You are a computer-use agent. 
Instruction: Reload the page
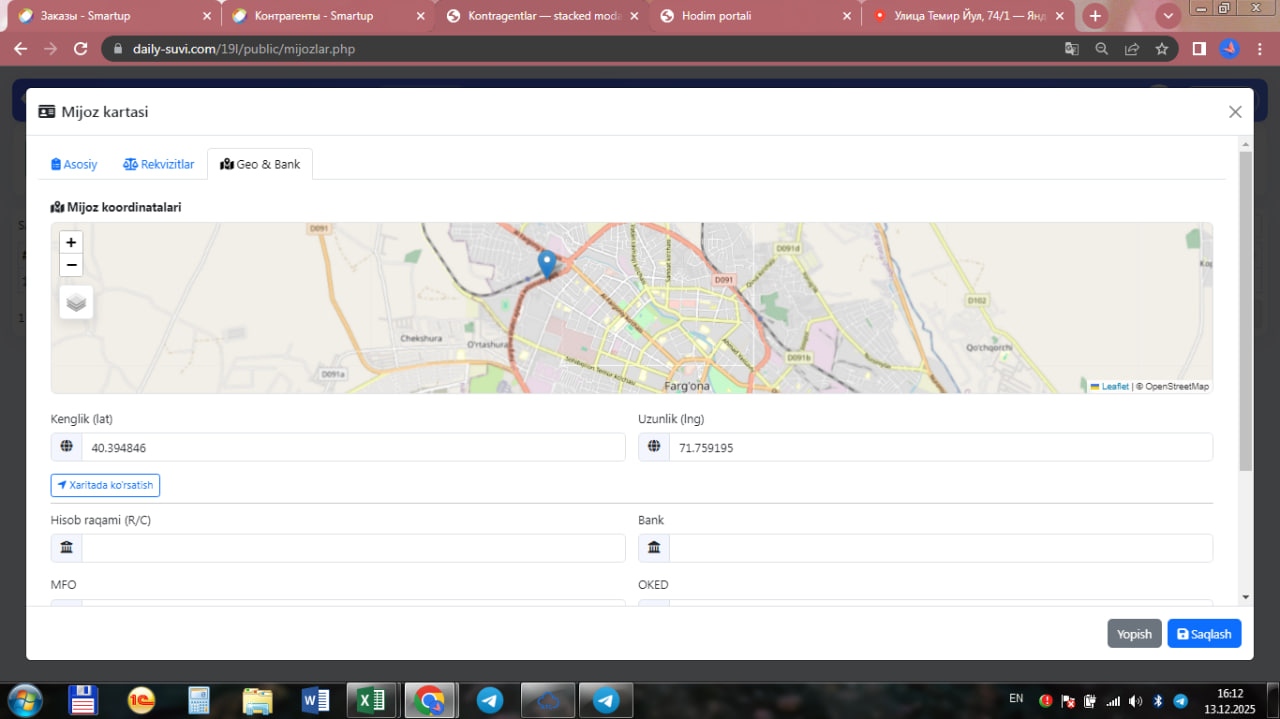(81, 49)
